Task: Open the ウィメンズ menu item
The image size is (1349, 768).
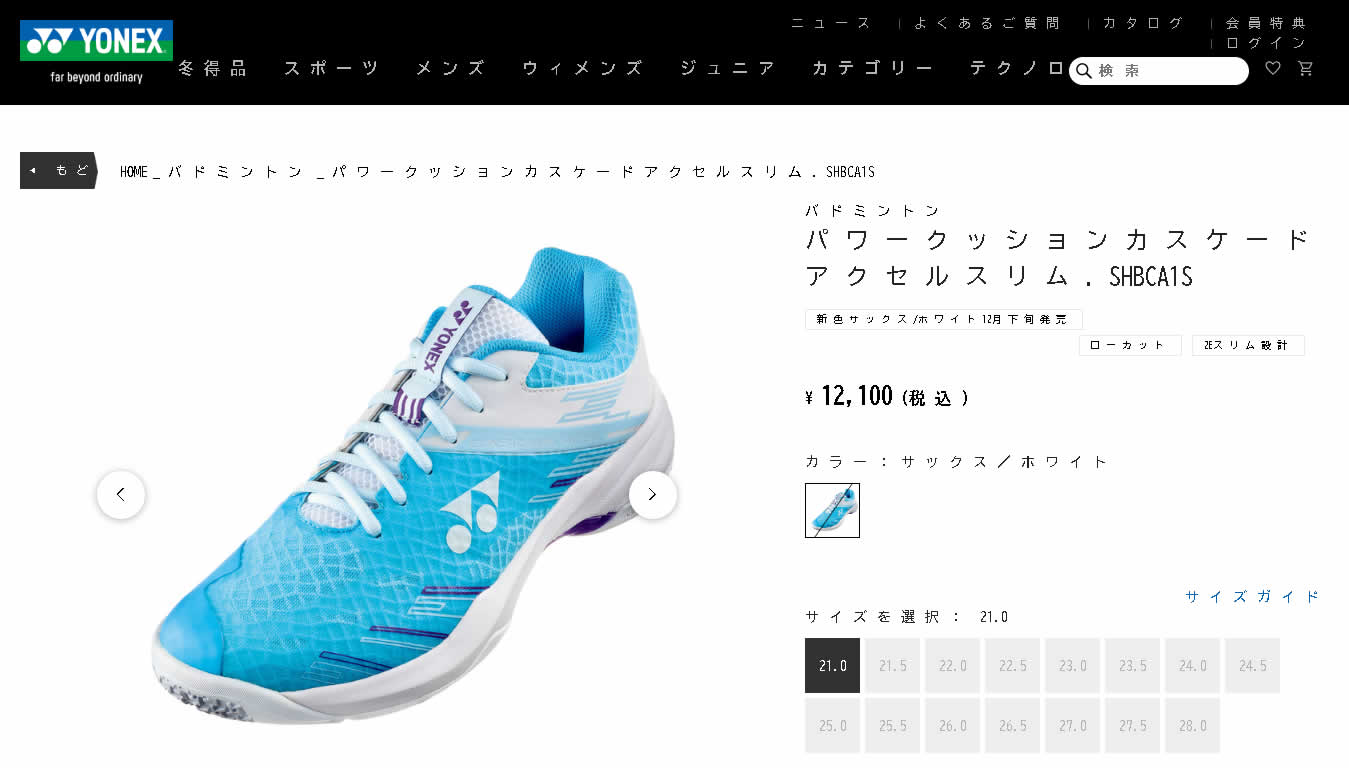Action: coord(583,68)
